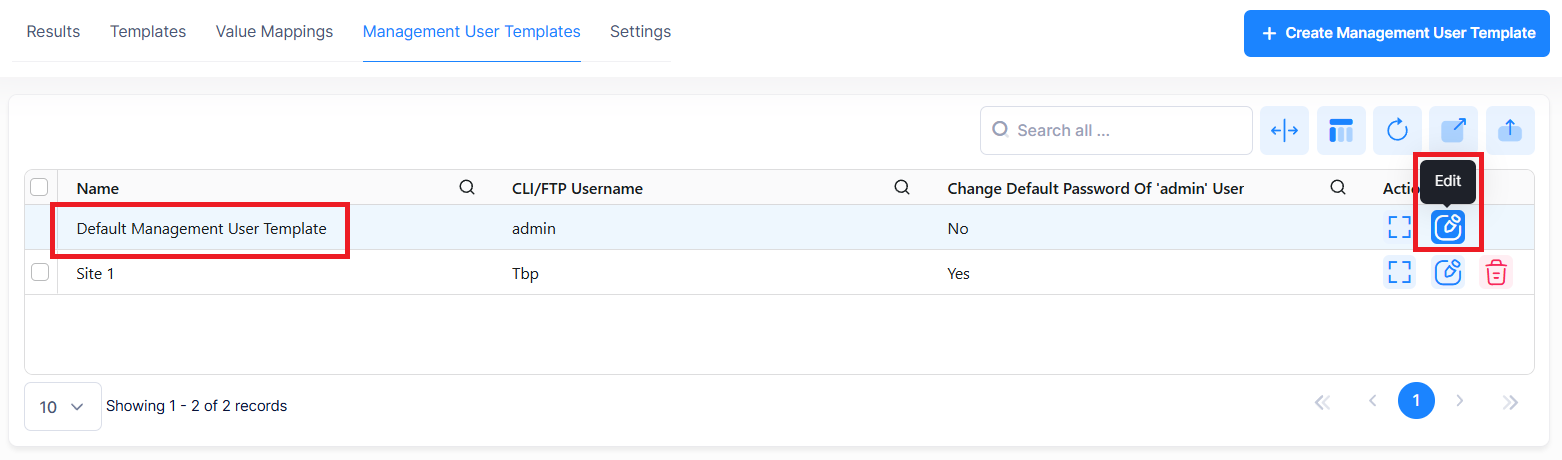Image resolution: width=1562 pixels, height=460 pixels.
Task: Expand view for Default Management User Template
Action: pyautogui.click(x=1399, y=228)
